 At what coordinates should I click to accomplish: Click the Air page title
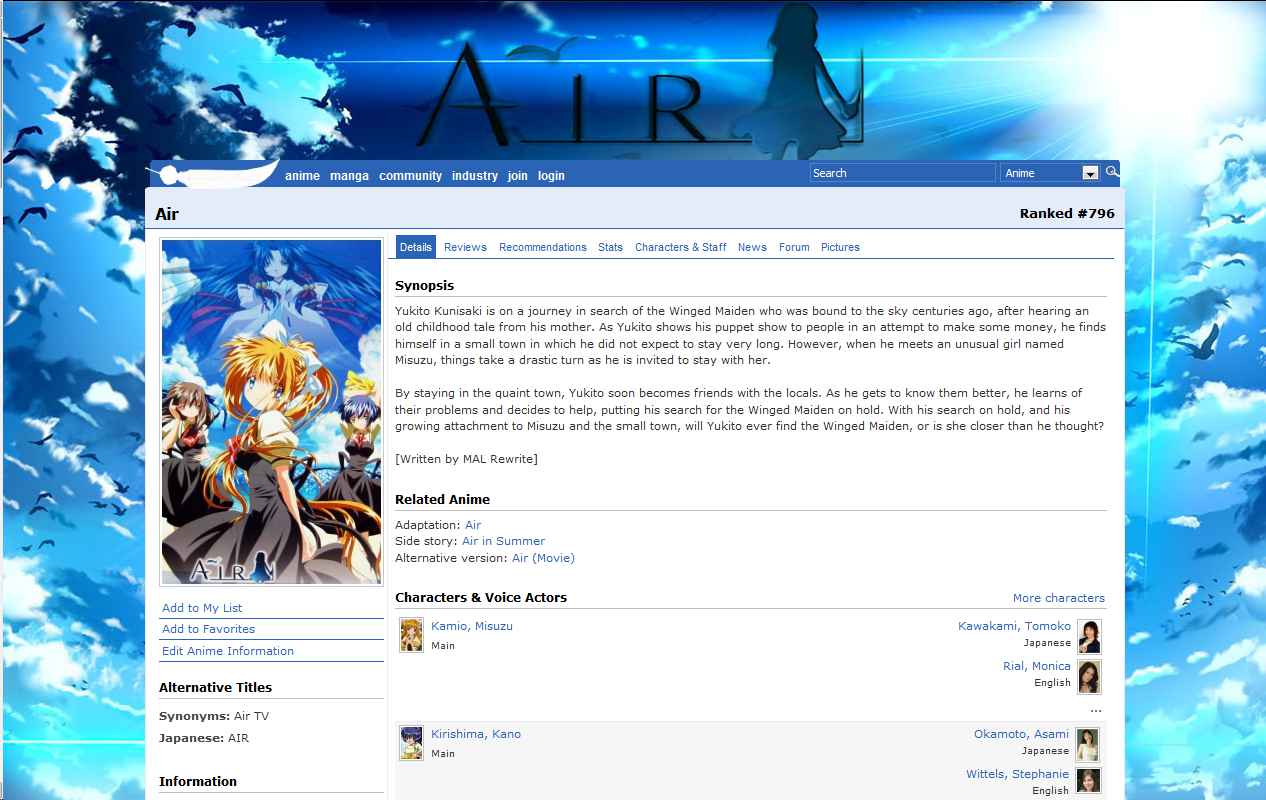coord(167,214)
